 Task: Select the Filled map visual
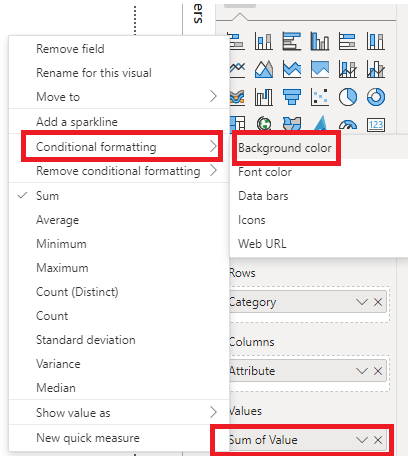292,123
